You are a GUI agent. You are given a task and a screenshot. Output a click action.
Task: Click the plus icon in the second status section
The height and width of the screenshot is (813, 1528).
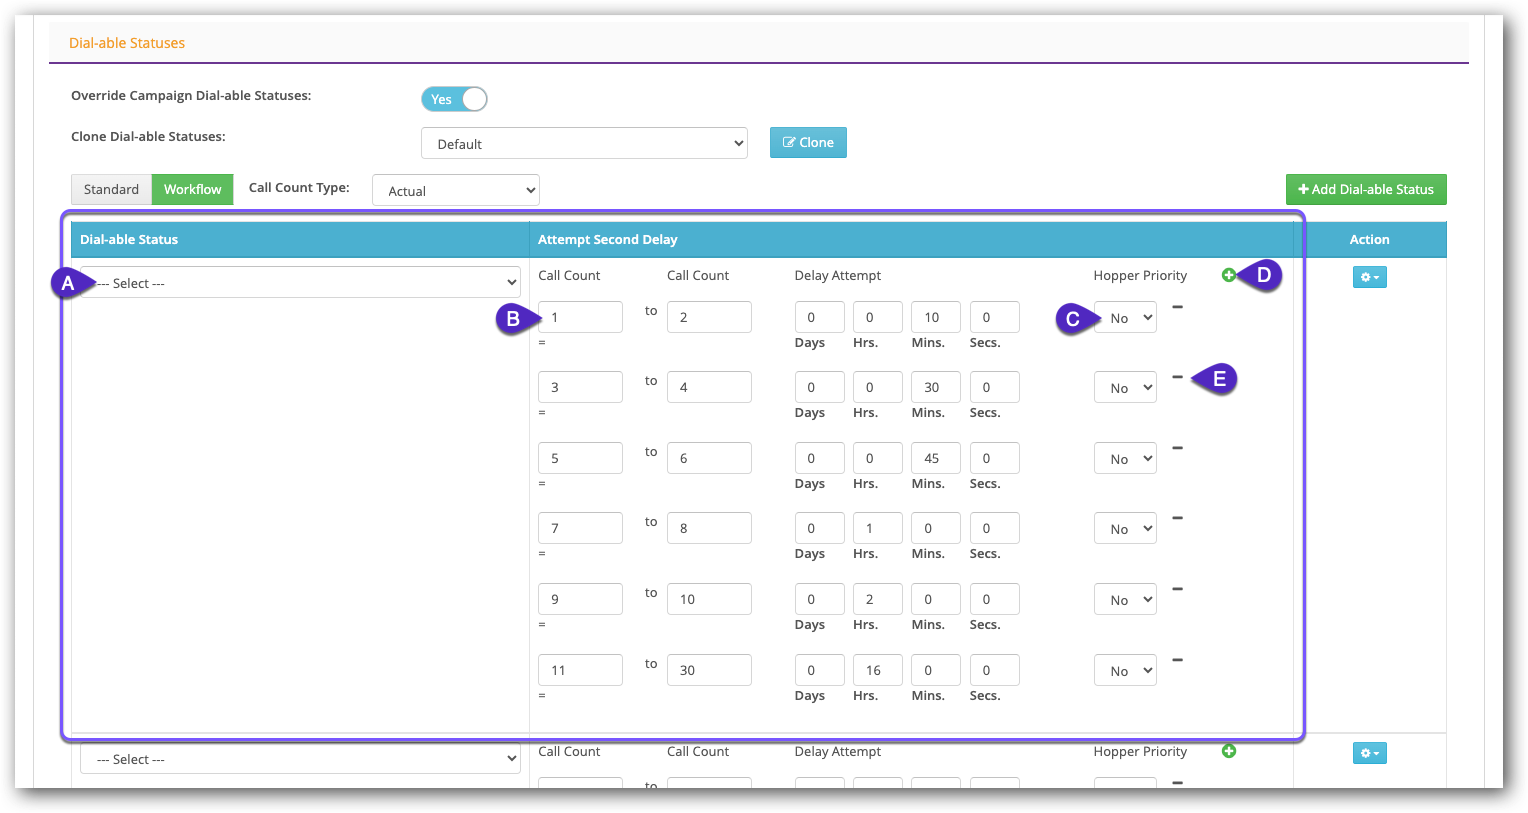pos(1229,751)
